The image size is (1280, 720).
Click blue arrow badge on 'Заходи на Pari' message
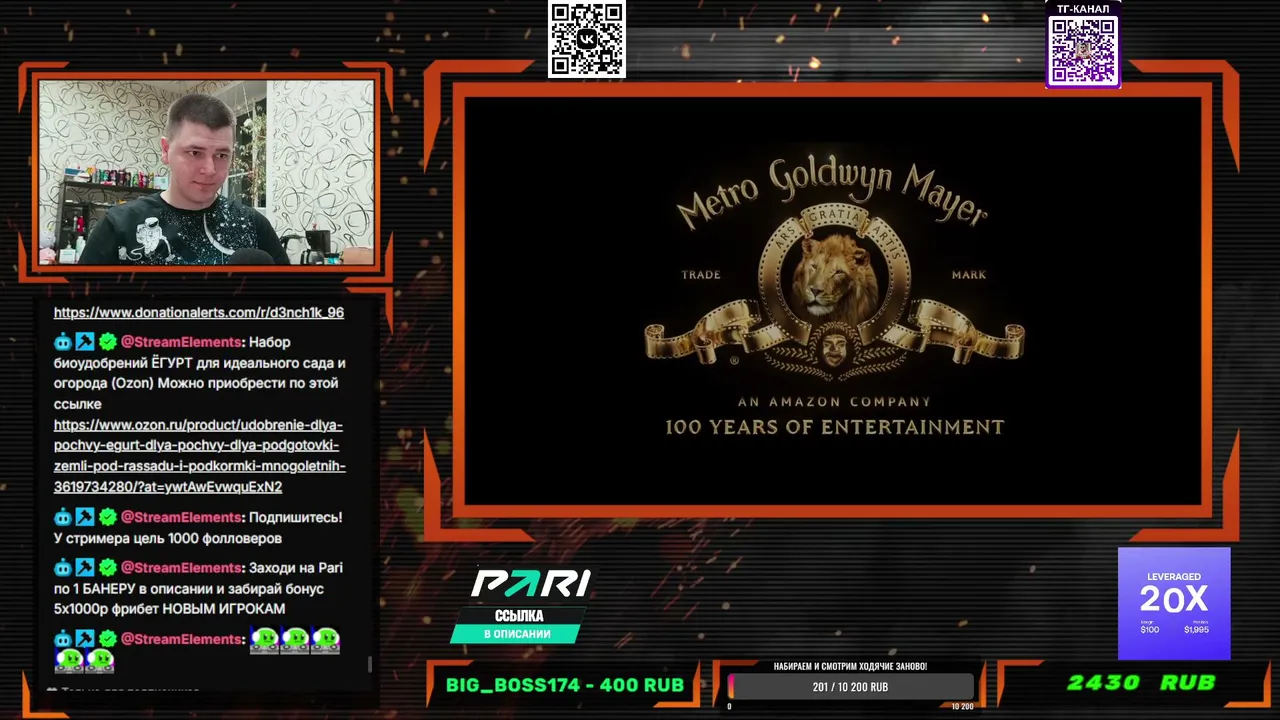coord(85,567)
